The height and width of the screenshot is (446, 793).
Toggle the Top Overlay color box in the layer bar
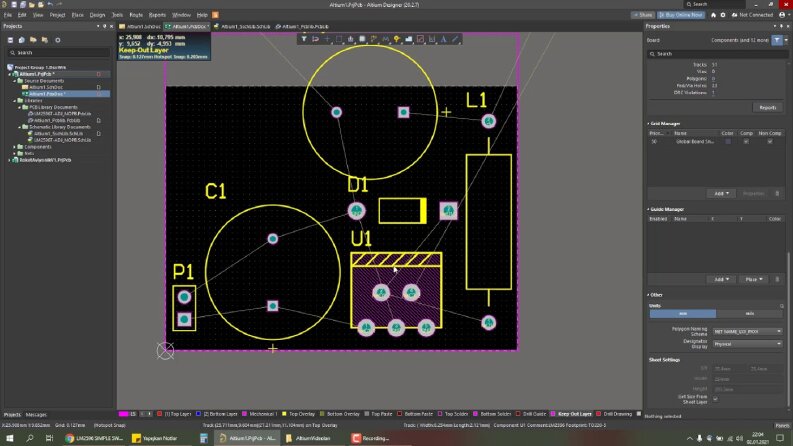tap(284, 414)
